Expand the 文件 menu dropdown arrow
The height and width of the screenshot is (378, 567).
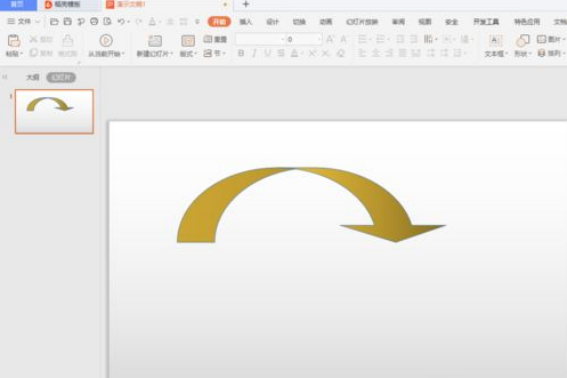pos(37,22)
